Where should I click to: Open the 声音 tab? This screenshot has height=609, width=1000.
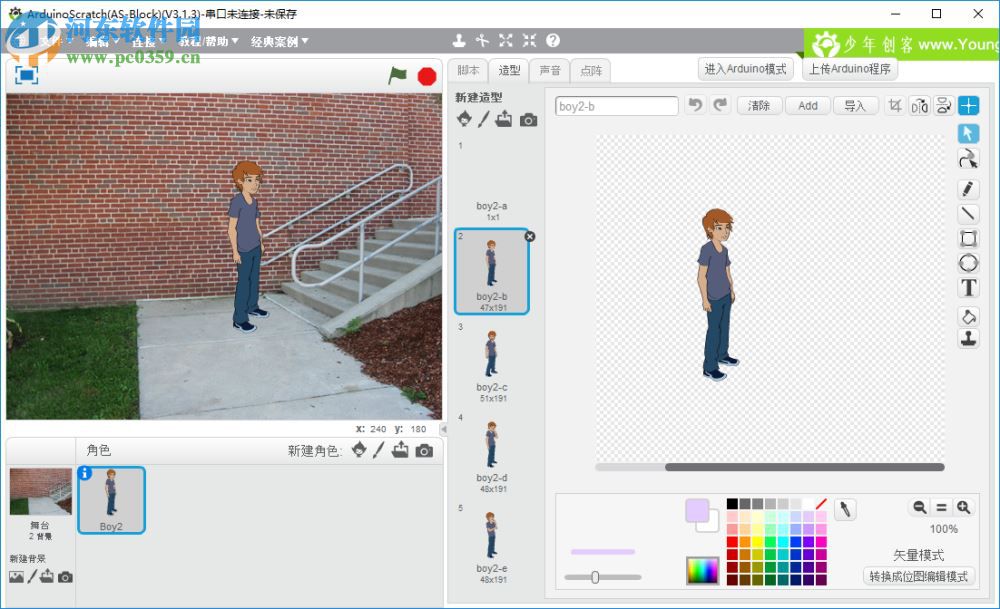coord(550,70)
